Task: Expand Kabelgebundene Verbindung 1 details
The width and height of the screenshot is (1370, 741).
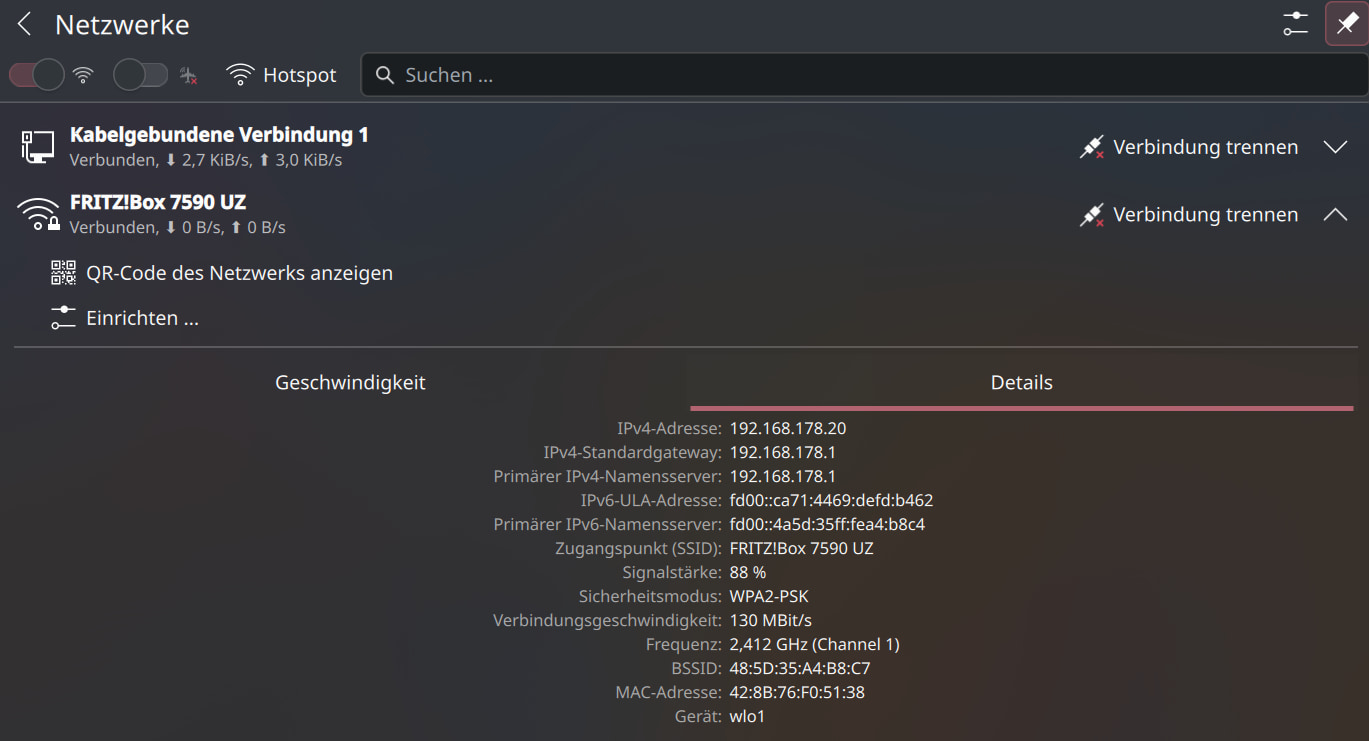Action: click(x=1335, y=147)
